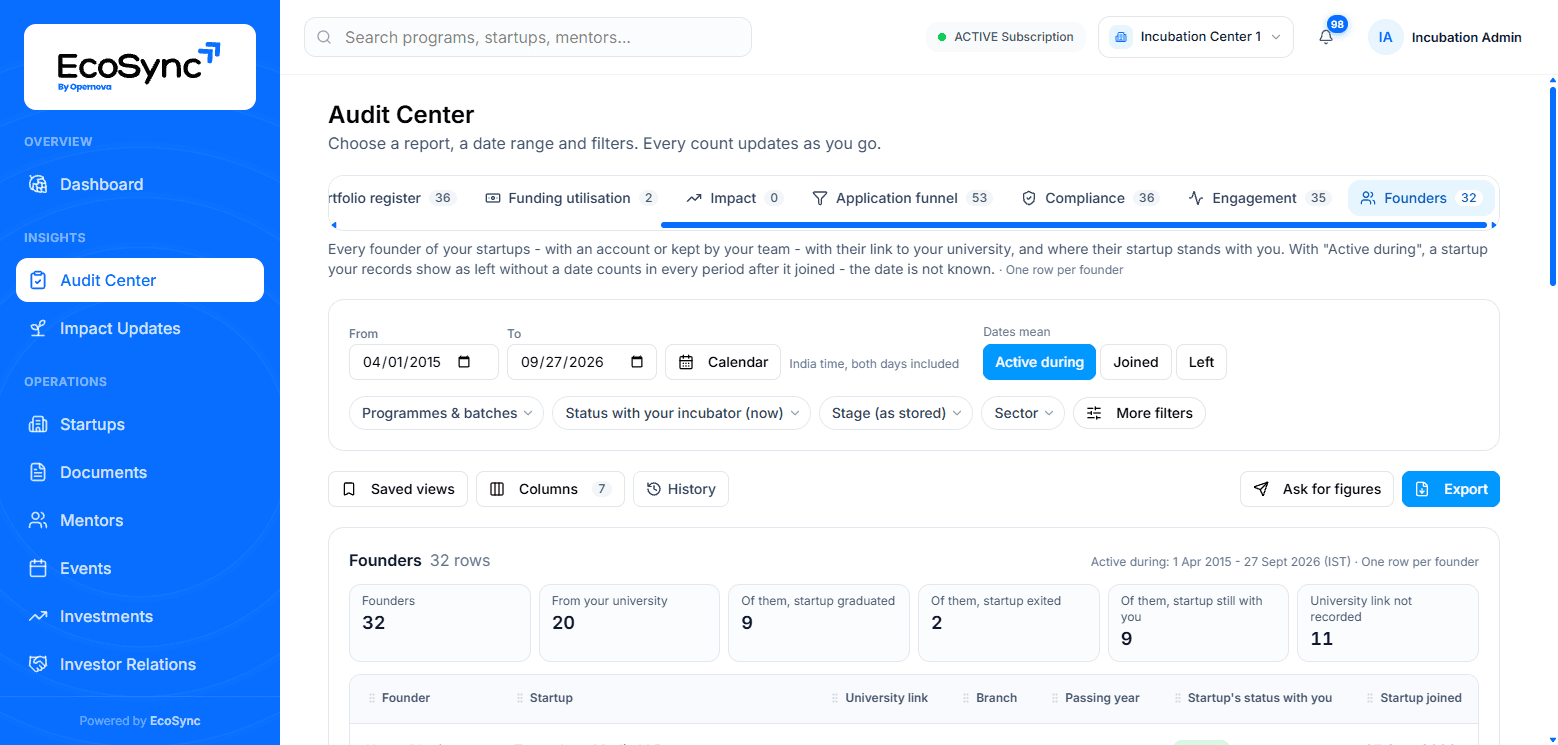Viewport: 1558px width, 745px height.
Task: Open notifications bell icon
Action: [x=1326, y=37]
